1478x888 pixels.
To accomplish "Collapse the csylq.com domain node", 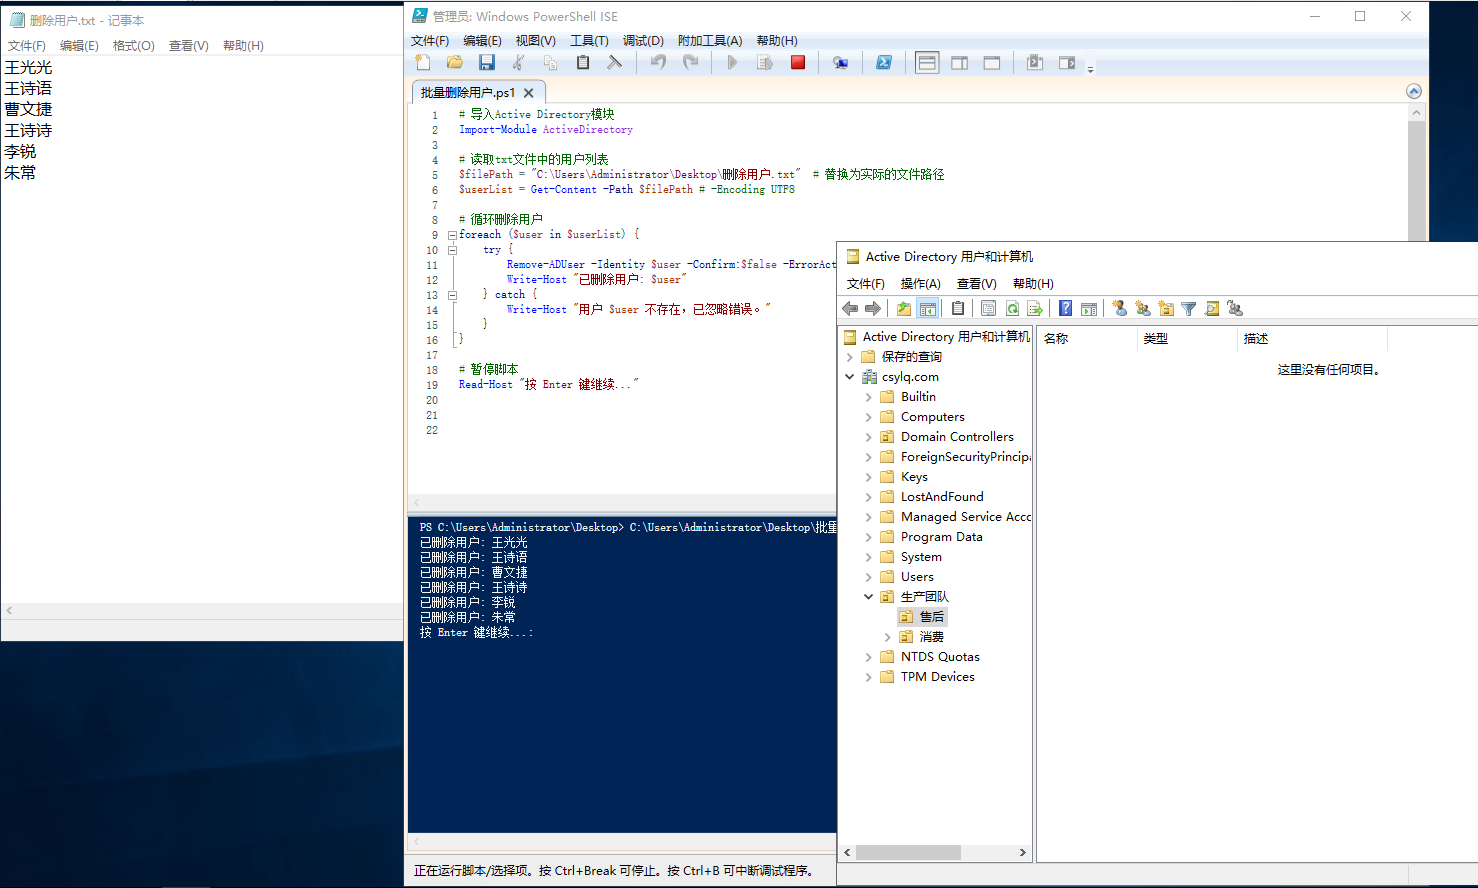I will click(850, 377).
